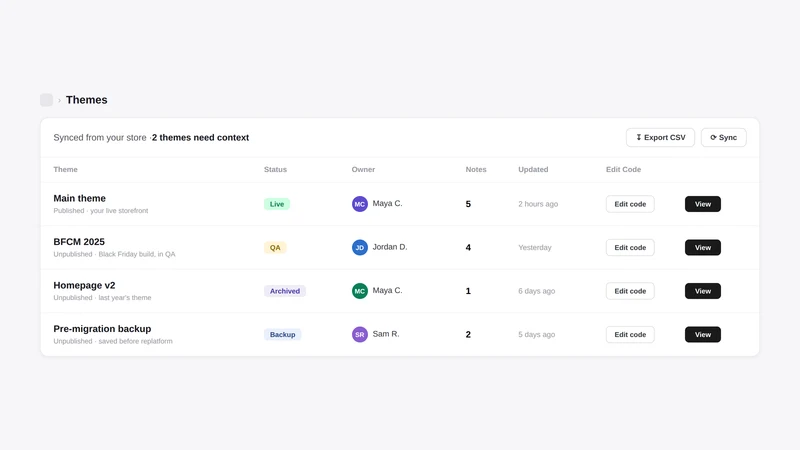View the BFCM 2025 theme
Screen dimensions: 800x450
[703, 247]
